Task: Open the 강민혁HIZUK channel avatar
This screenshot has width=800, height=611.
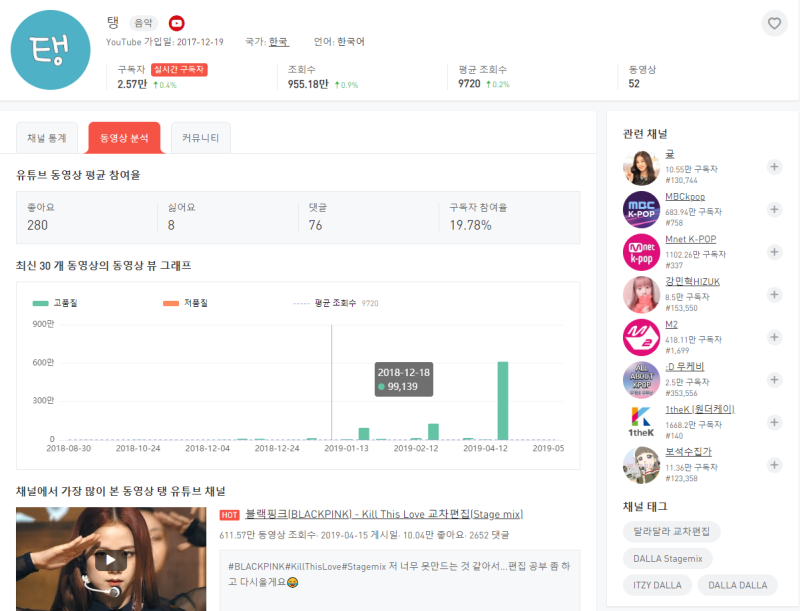Action: tap(641, 295)
